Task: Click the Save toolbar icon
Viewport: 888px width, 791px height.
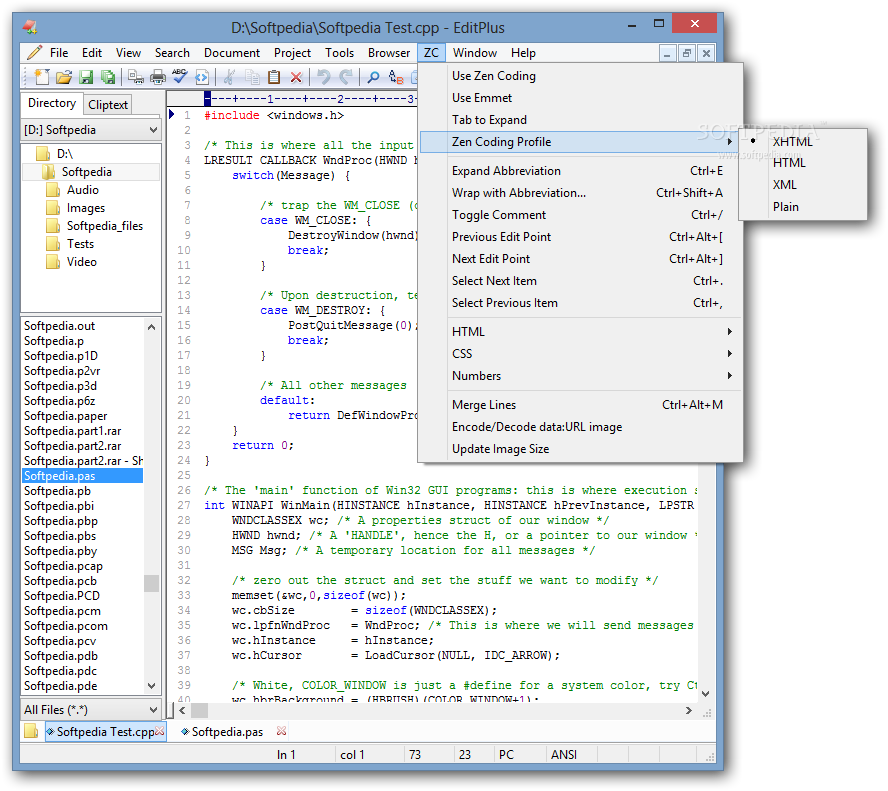Action: click(86, 76)
